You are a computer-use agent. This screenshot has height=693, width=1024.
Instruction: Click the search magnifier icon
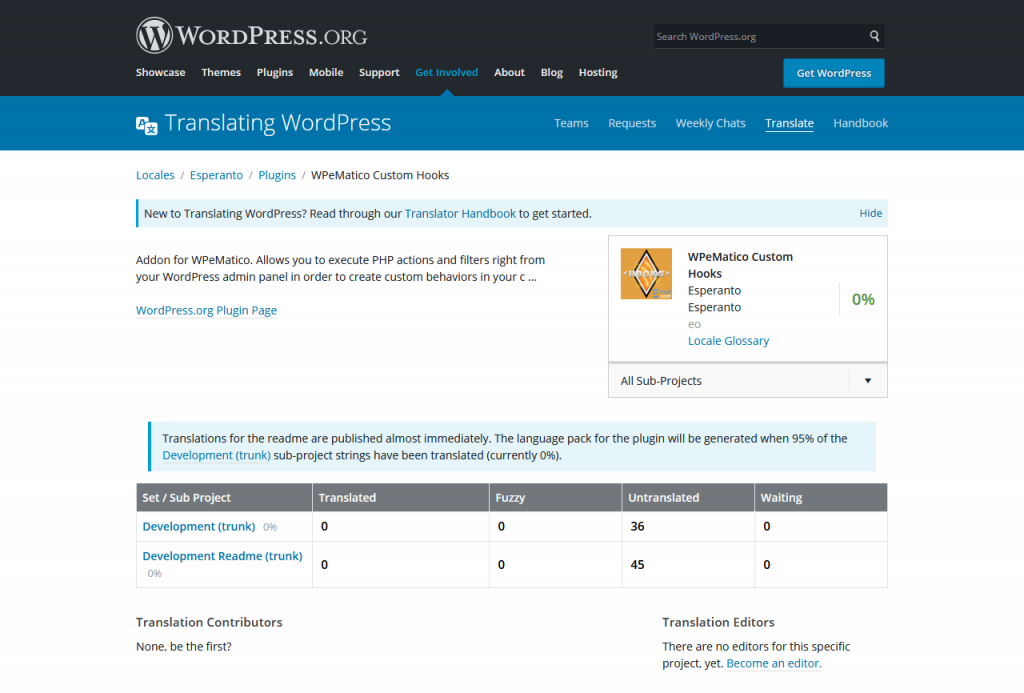(874, 36)
